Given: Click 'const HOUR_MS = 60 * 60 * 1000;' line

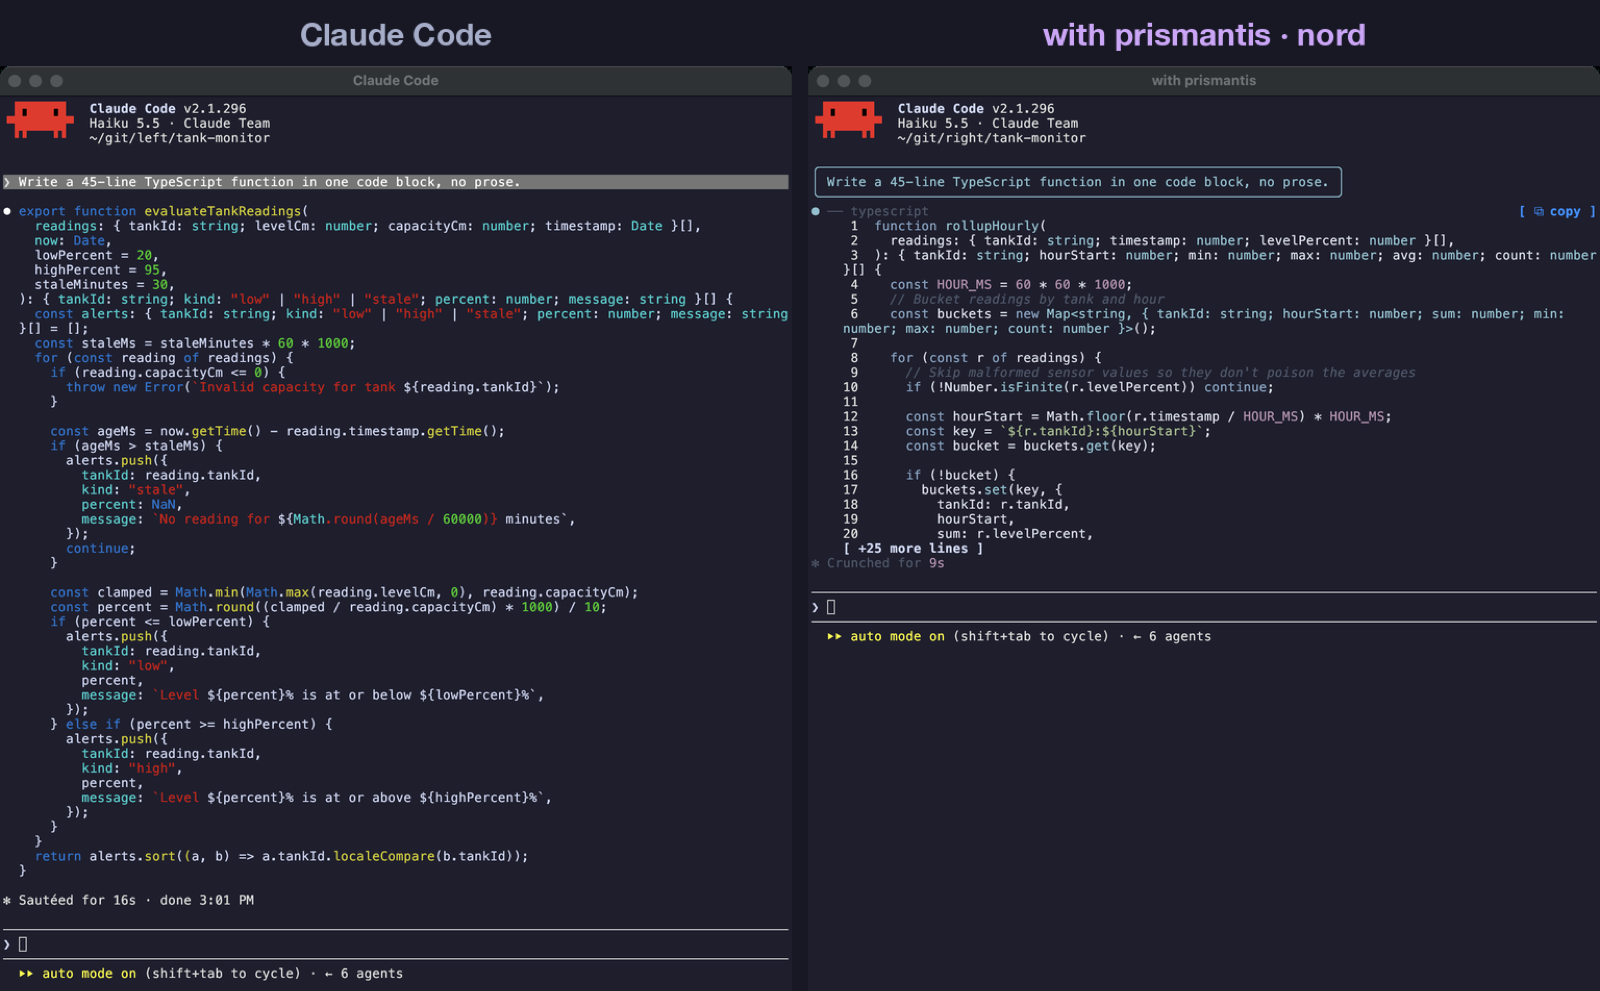Looking at the screenshot, I should (x=1011, y=285).
